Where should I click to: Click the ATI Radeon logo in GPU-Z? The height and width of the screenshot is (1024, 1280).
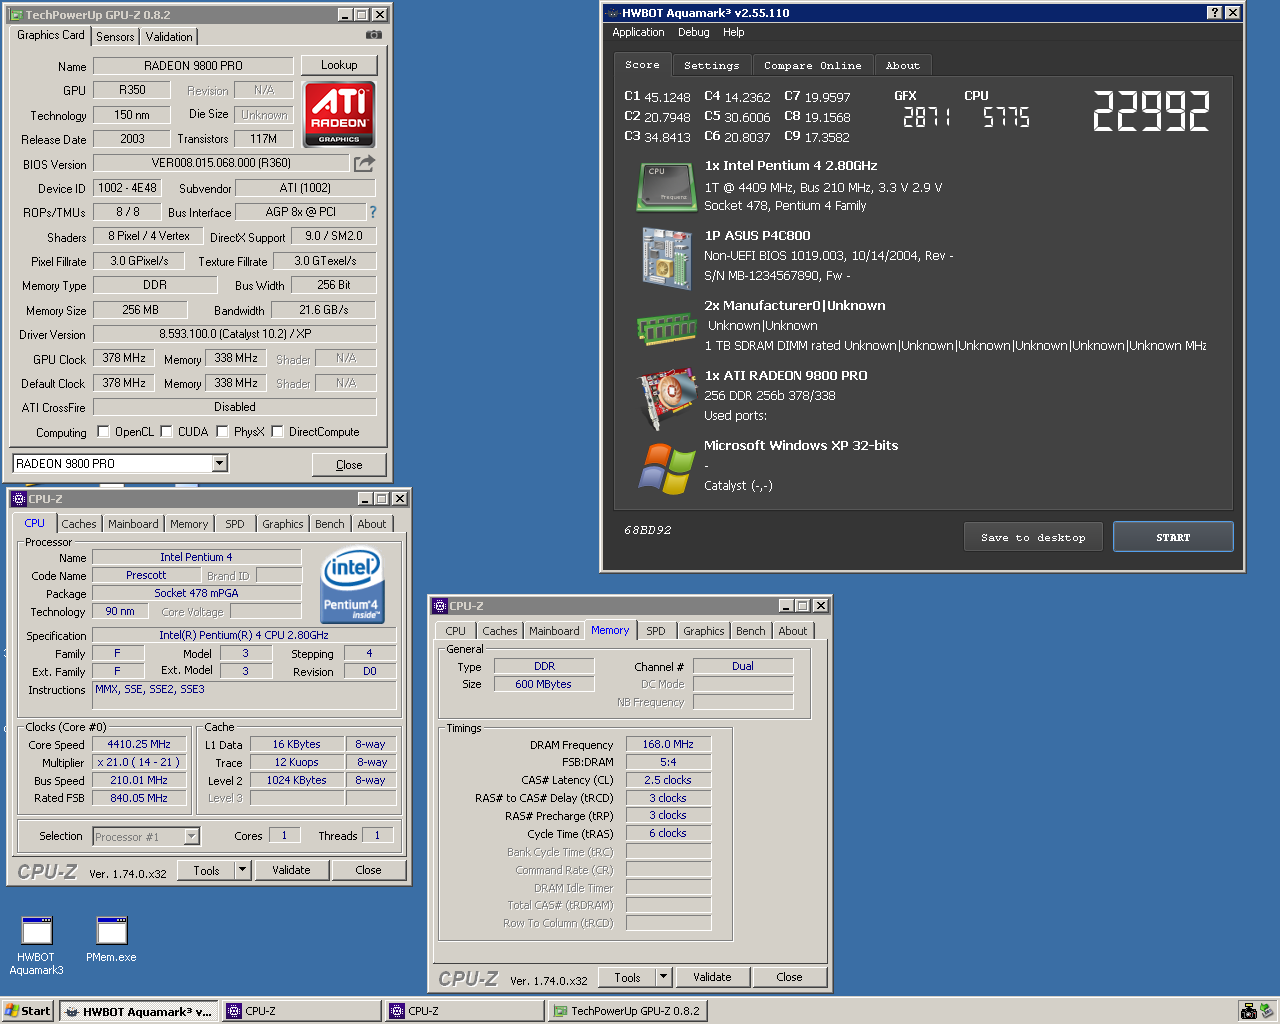click(x=339, y=115)
